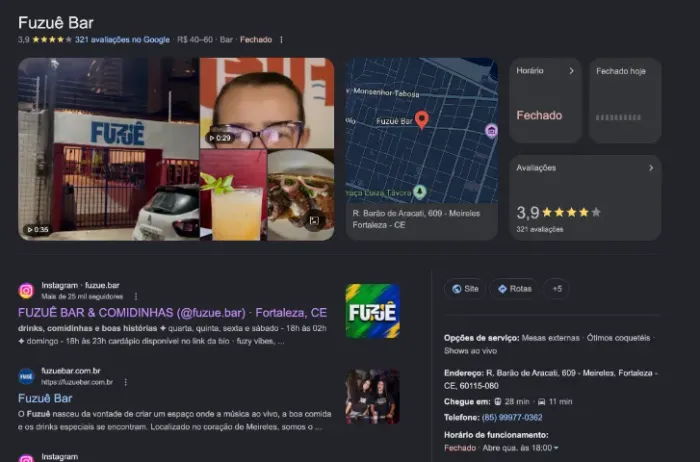Click 'Shows ao vivo' service option
The width and height of the screenshot is (700, 462).
(x=471, y=351)
